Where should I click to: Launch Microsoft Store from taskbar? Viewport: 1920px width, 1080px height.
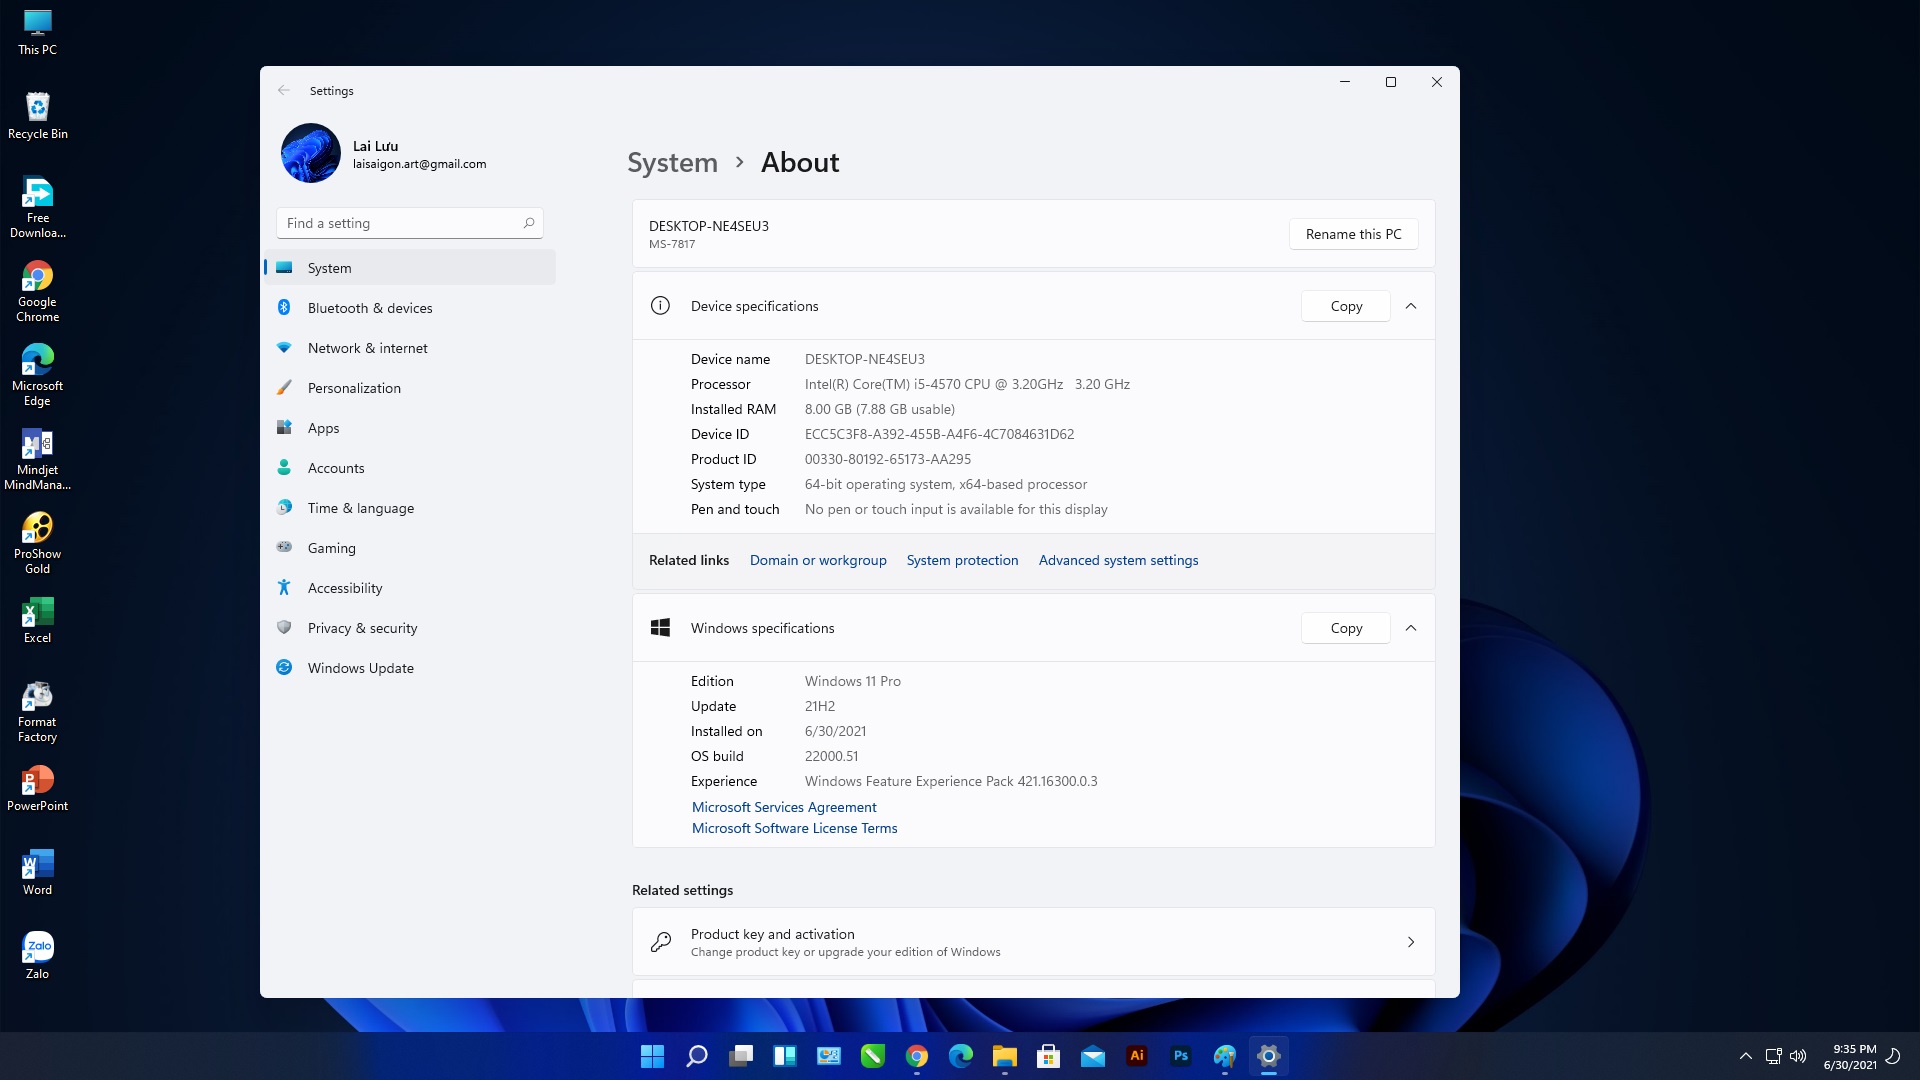pos(1049,1056)
